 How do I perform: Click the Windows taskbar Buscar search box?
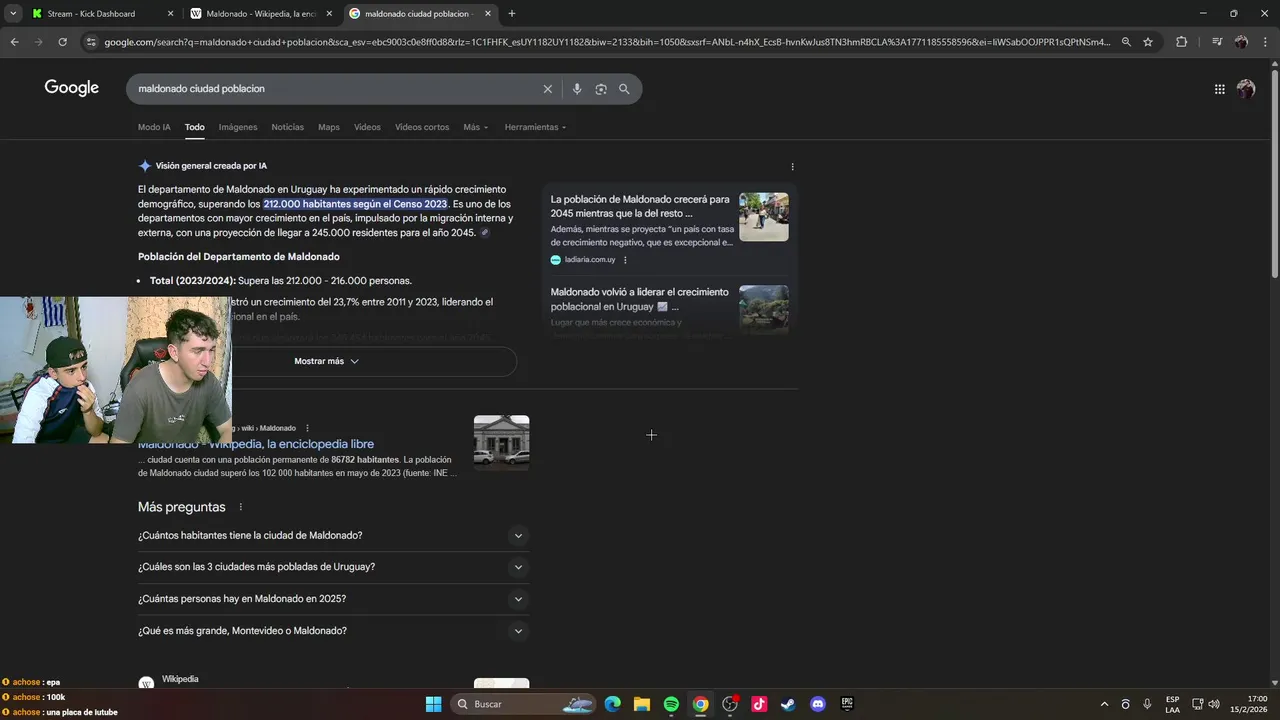pos(524,704)
